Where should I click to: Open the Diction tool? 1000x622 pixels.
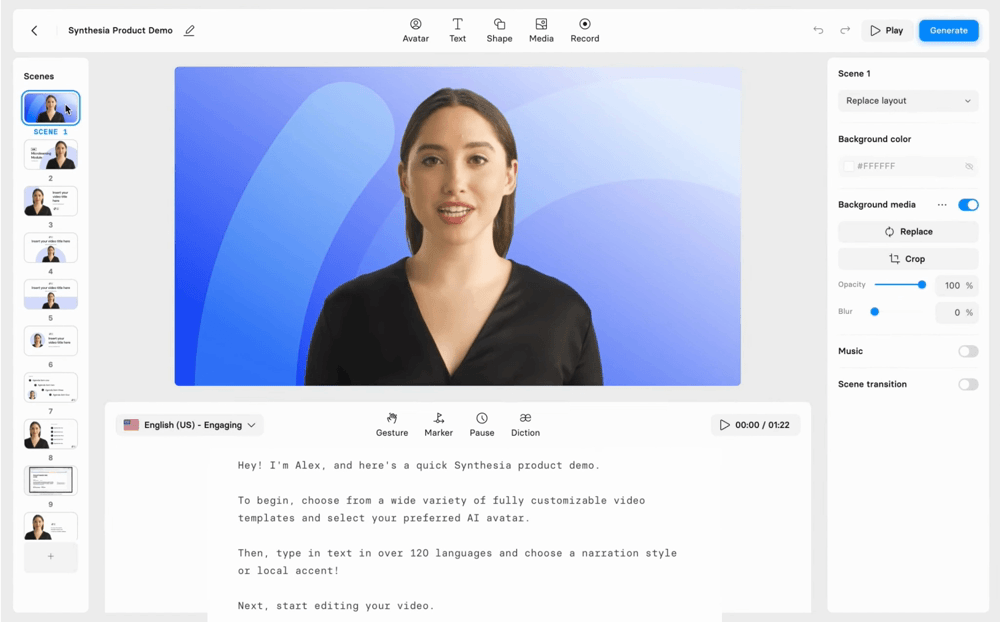[x=525, y=424]
